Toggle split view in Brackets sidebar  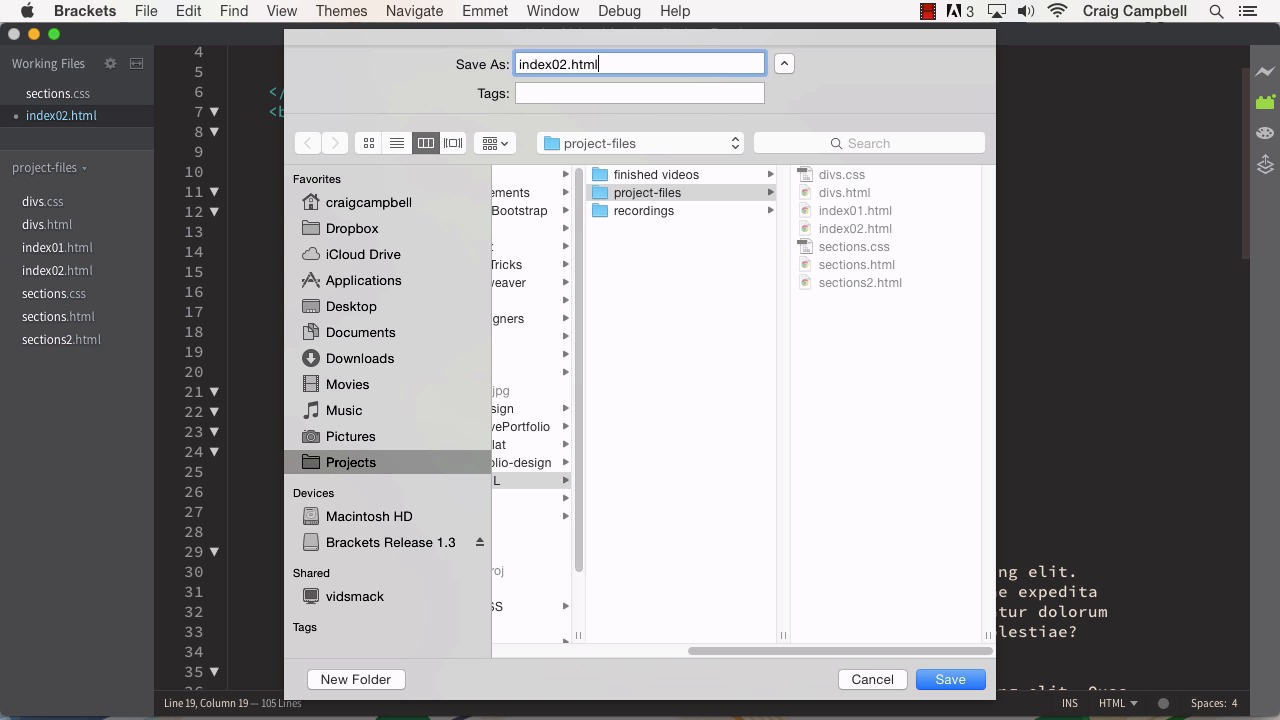(x=137, y=63)
